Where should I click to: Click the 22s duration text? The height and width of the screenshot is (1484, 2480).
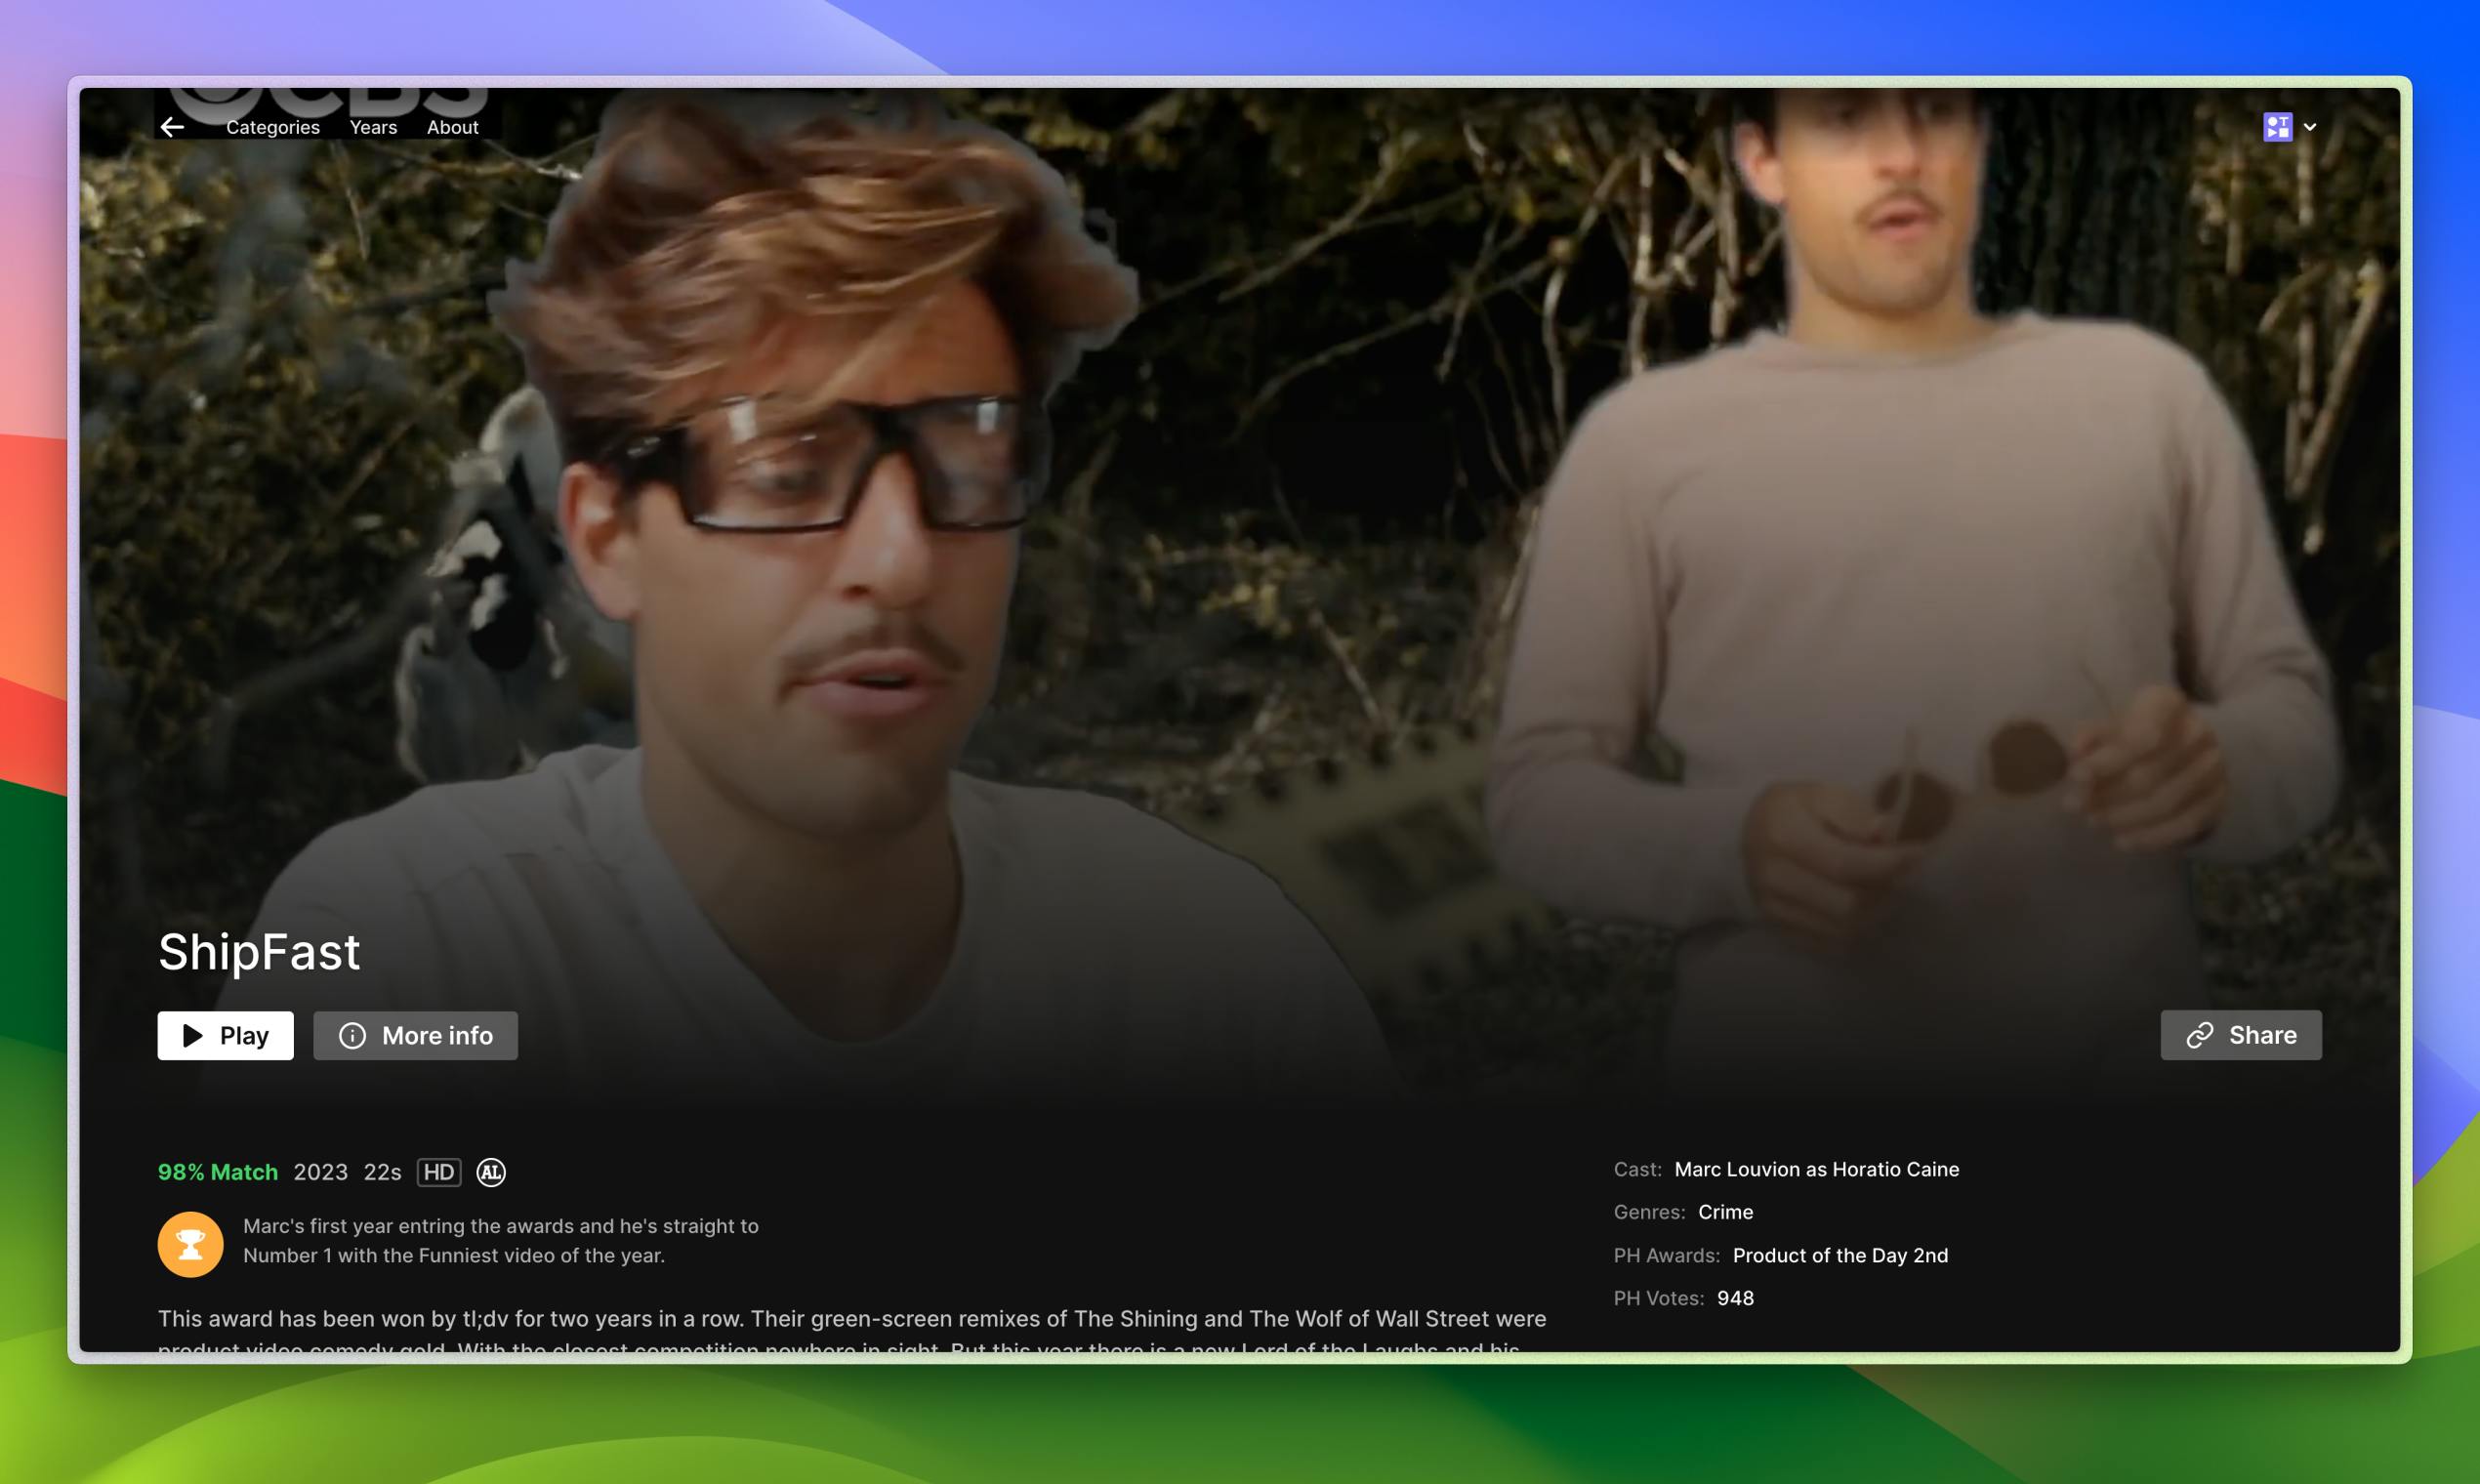(x=382, y=1172)
